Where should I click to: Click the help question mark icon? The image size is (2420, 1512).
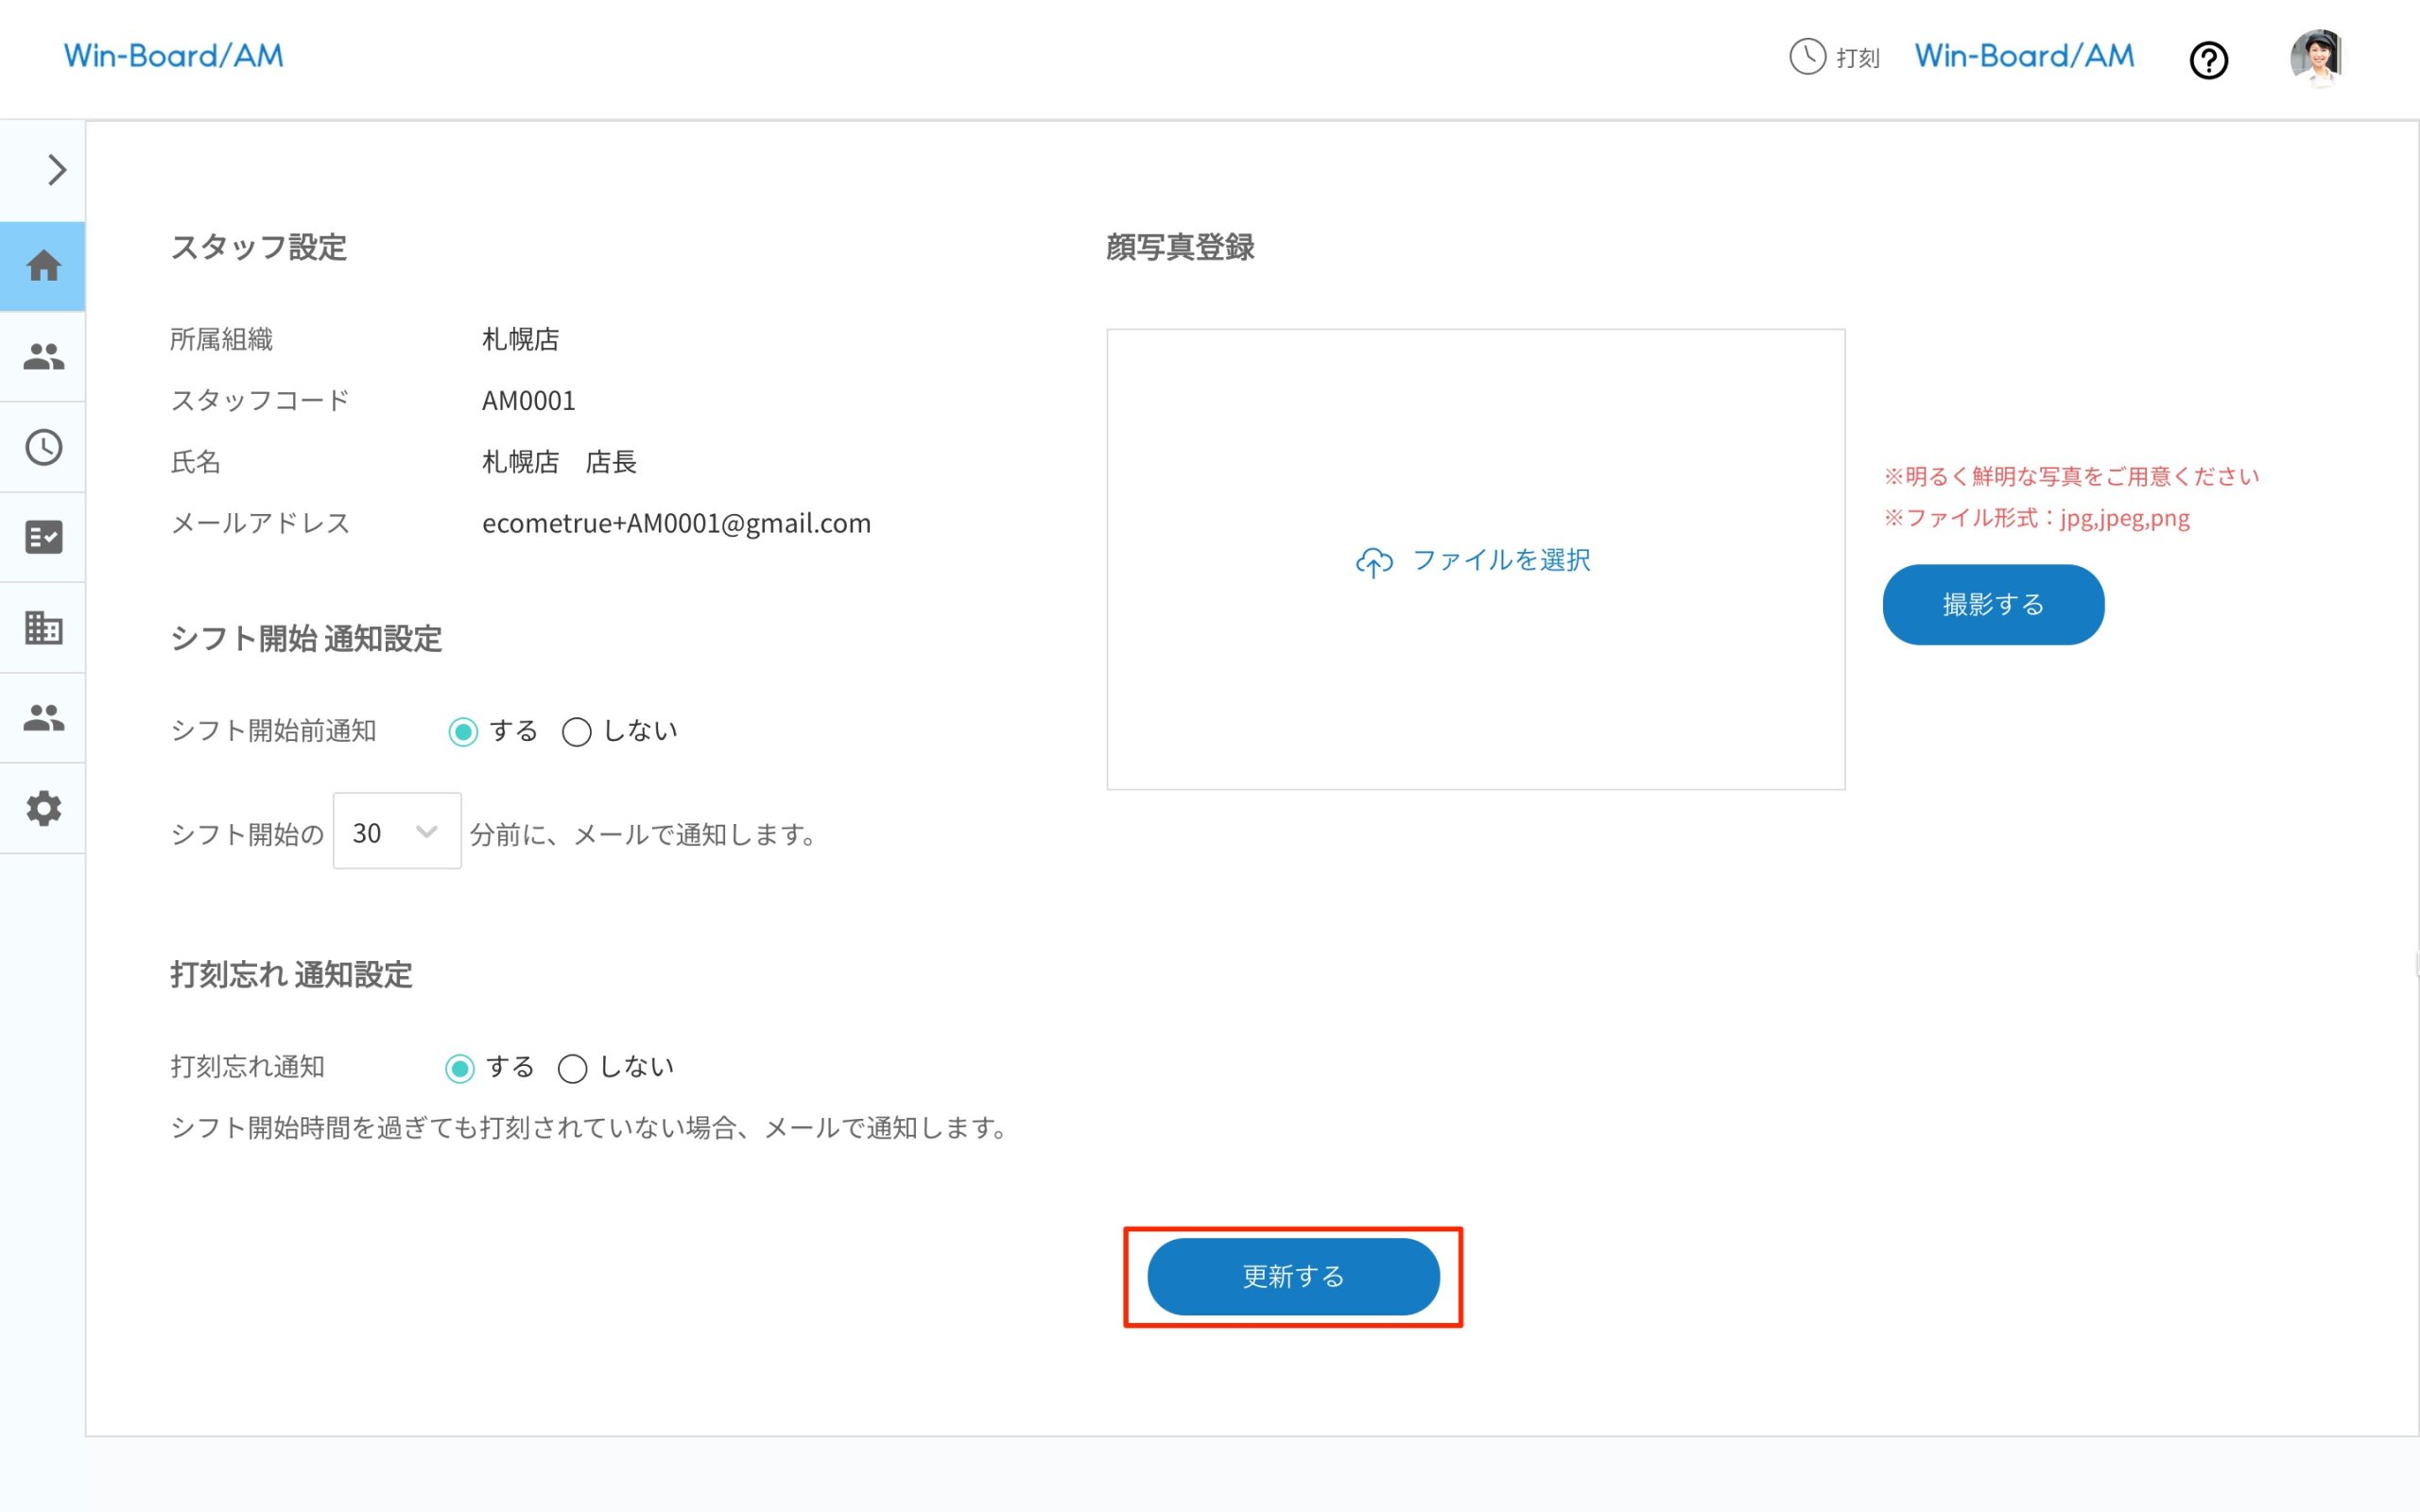(2209, 60)
